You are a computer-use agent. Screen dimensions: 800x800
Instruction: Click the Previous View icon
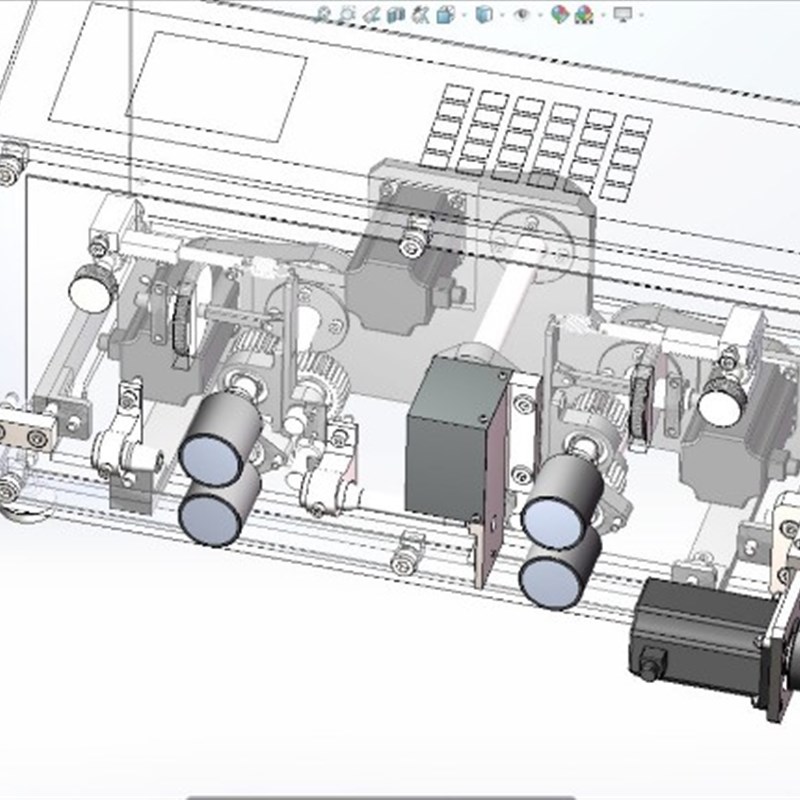tap(371, 13)
